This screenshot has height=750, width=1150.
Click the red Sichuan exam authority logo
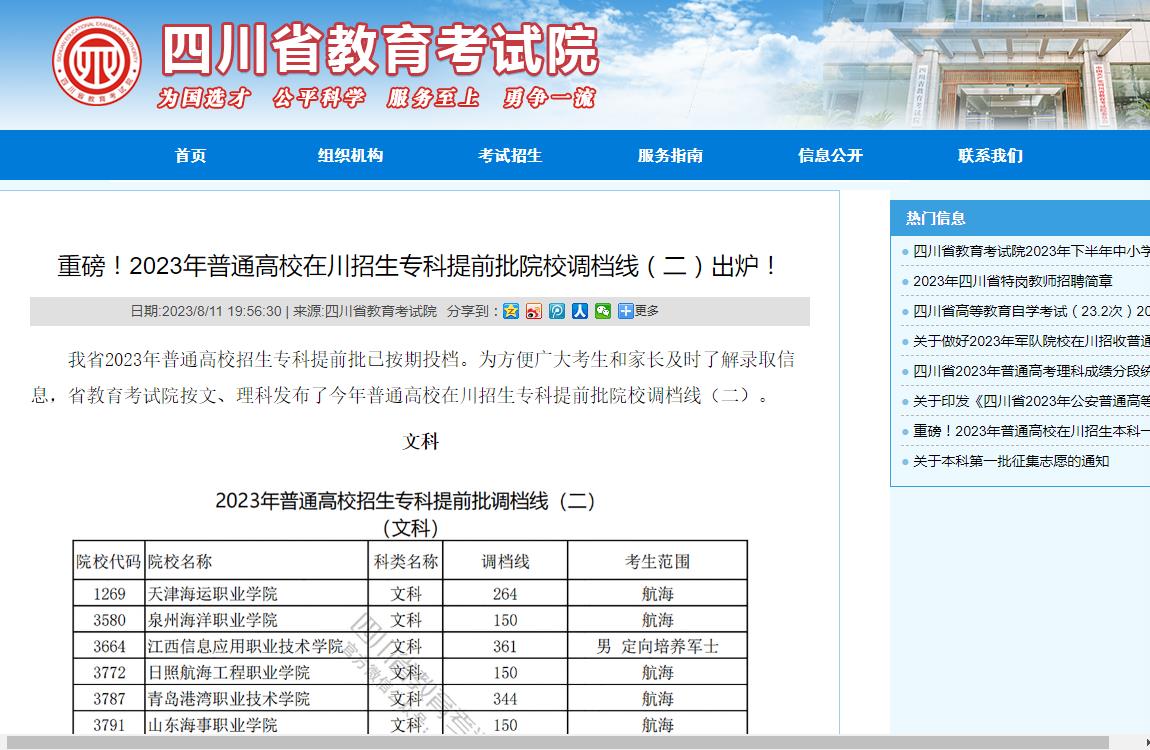click(97, 62)
